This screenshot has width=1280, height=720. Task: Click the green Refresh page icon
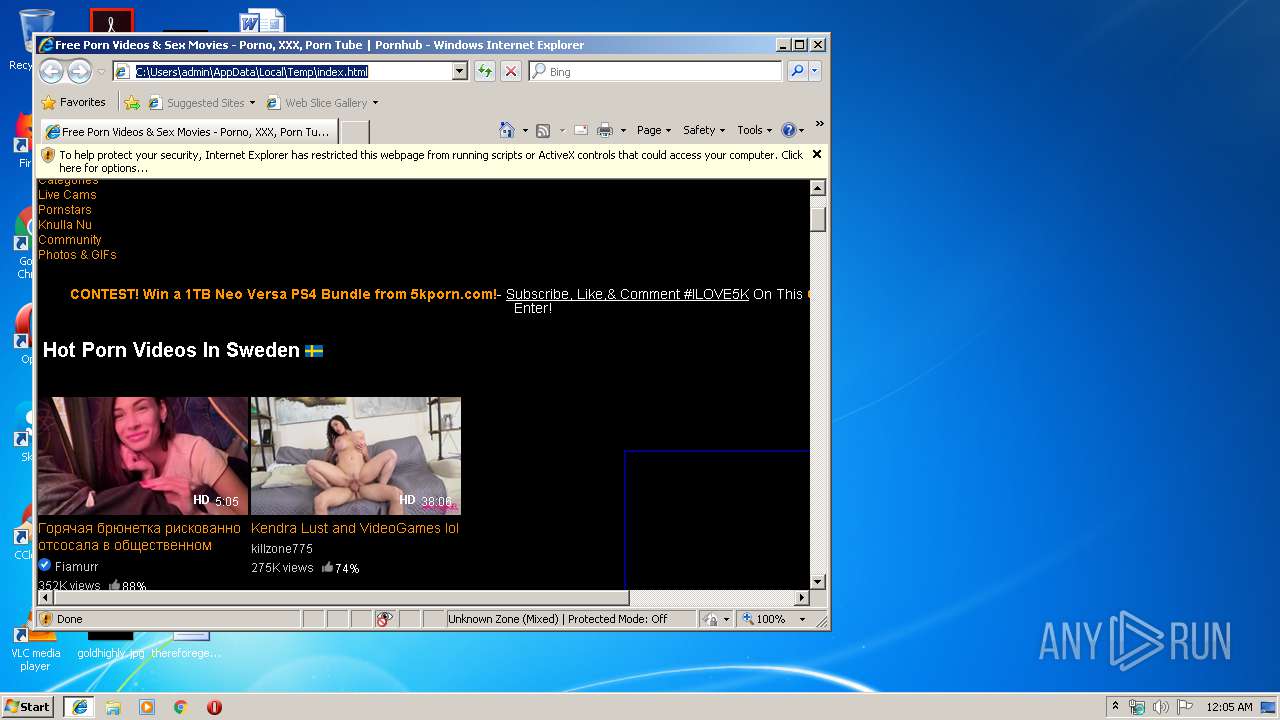coord(485,71)
